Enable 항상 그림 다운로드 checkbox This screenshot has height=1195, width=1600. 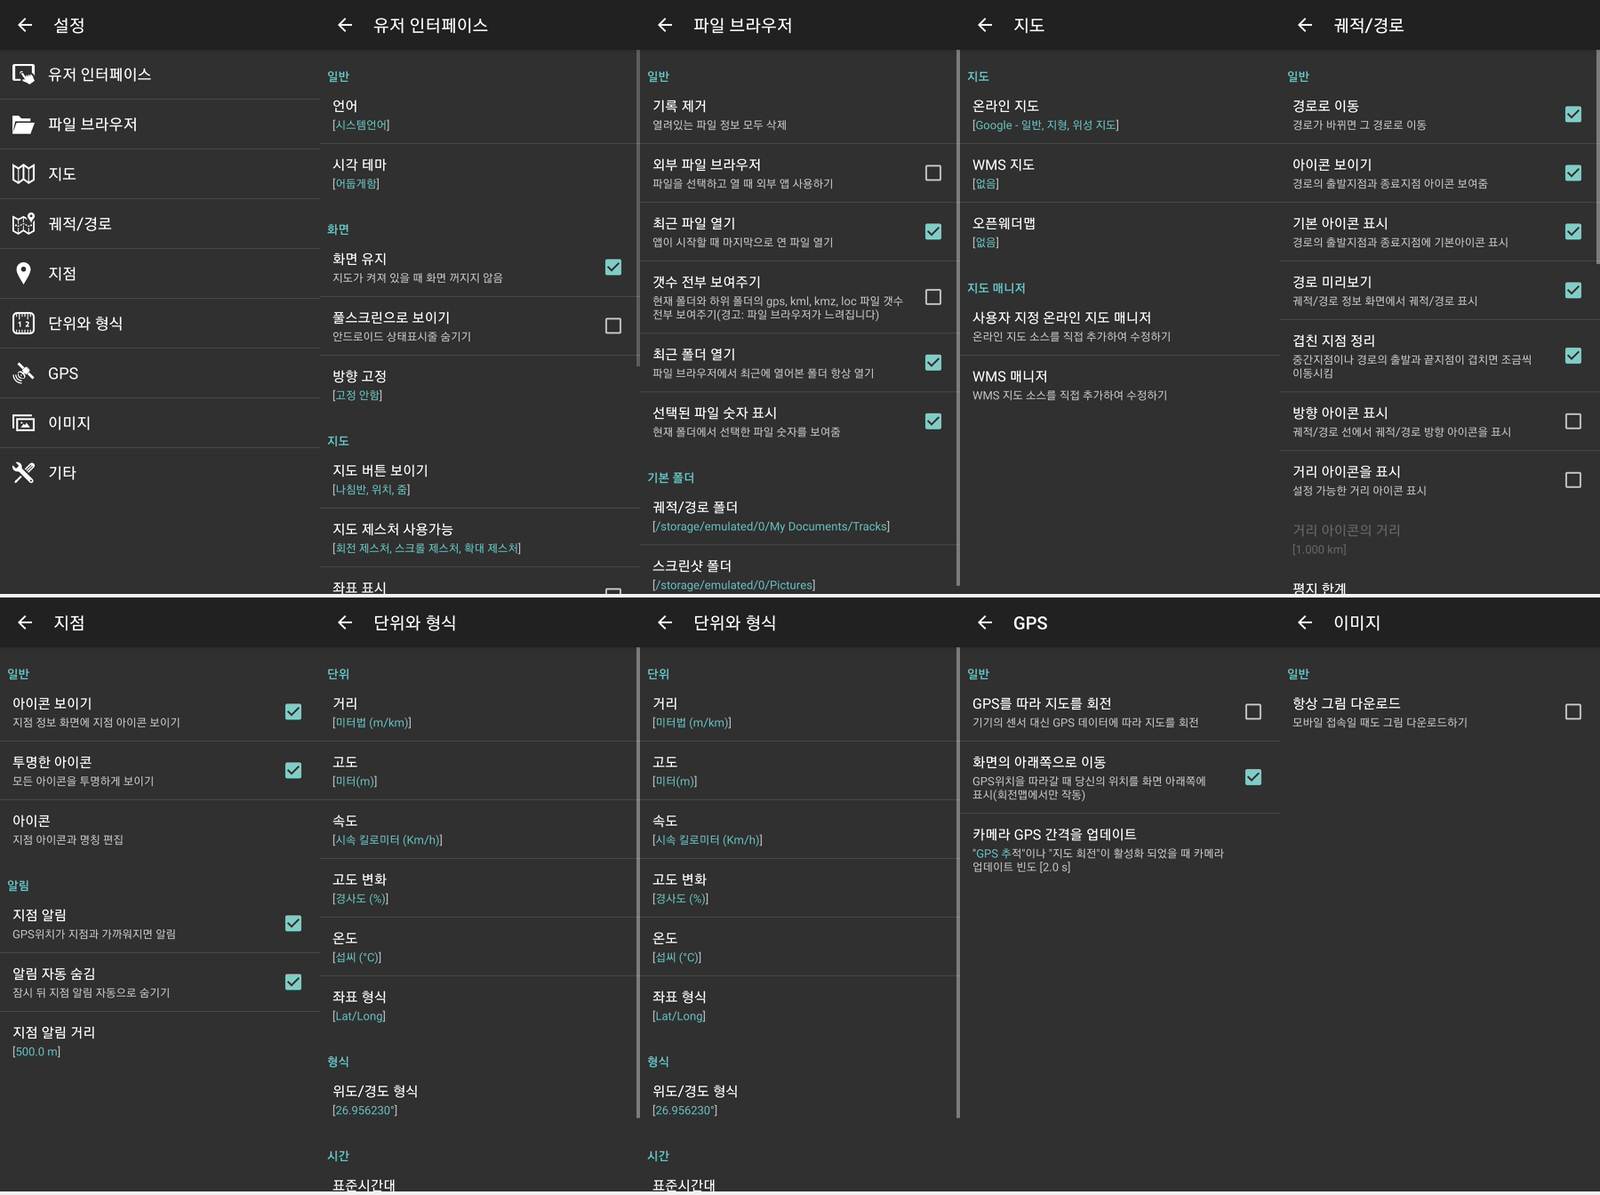click(1573, 712)
